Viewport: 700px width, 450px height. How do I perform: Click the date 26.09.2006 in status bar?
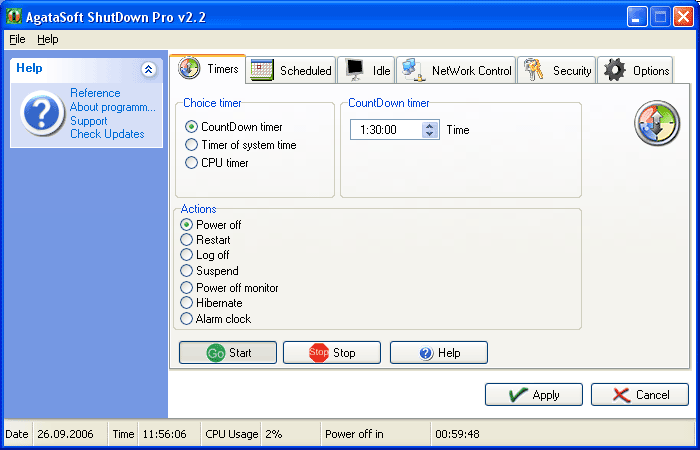coord(65,434)
